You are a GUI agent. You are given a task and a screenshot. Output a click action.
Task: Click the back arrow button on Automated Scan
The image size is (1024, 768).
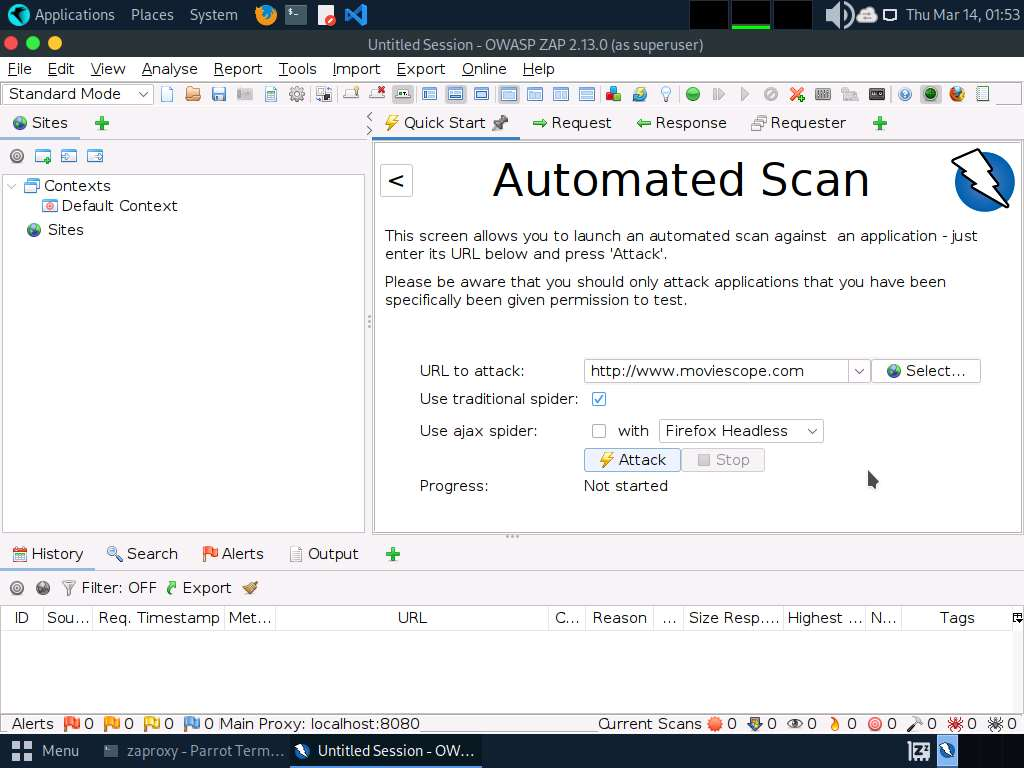click(396, 180)
